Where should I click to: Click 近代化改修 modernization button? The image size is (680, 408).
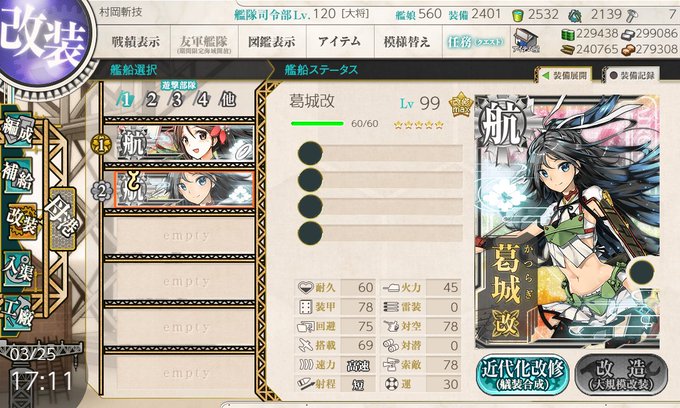pyautogui.click(x=523, y=374)
